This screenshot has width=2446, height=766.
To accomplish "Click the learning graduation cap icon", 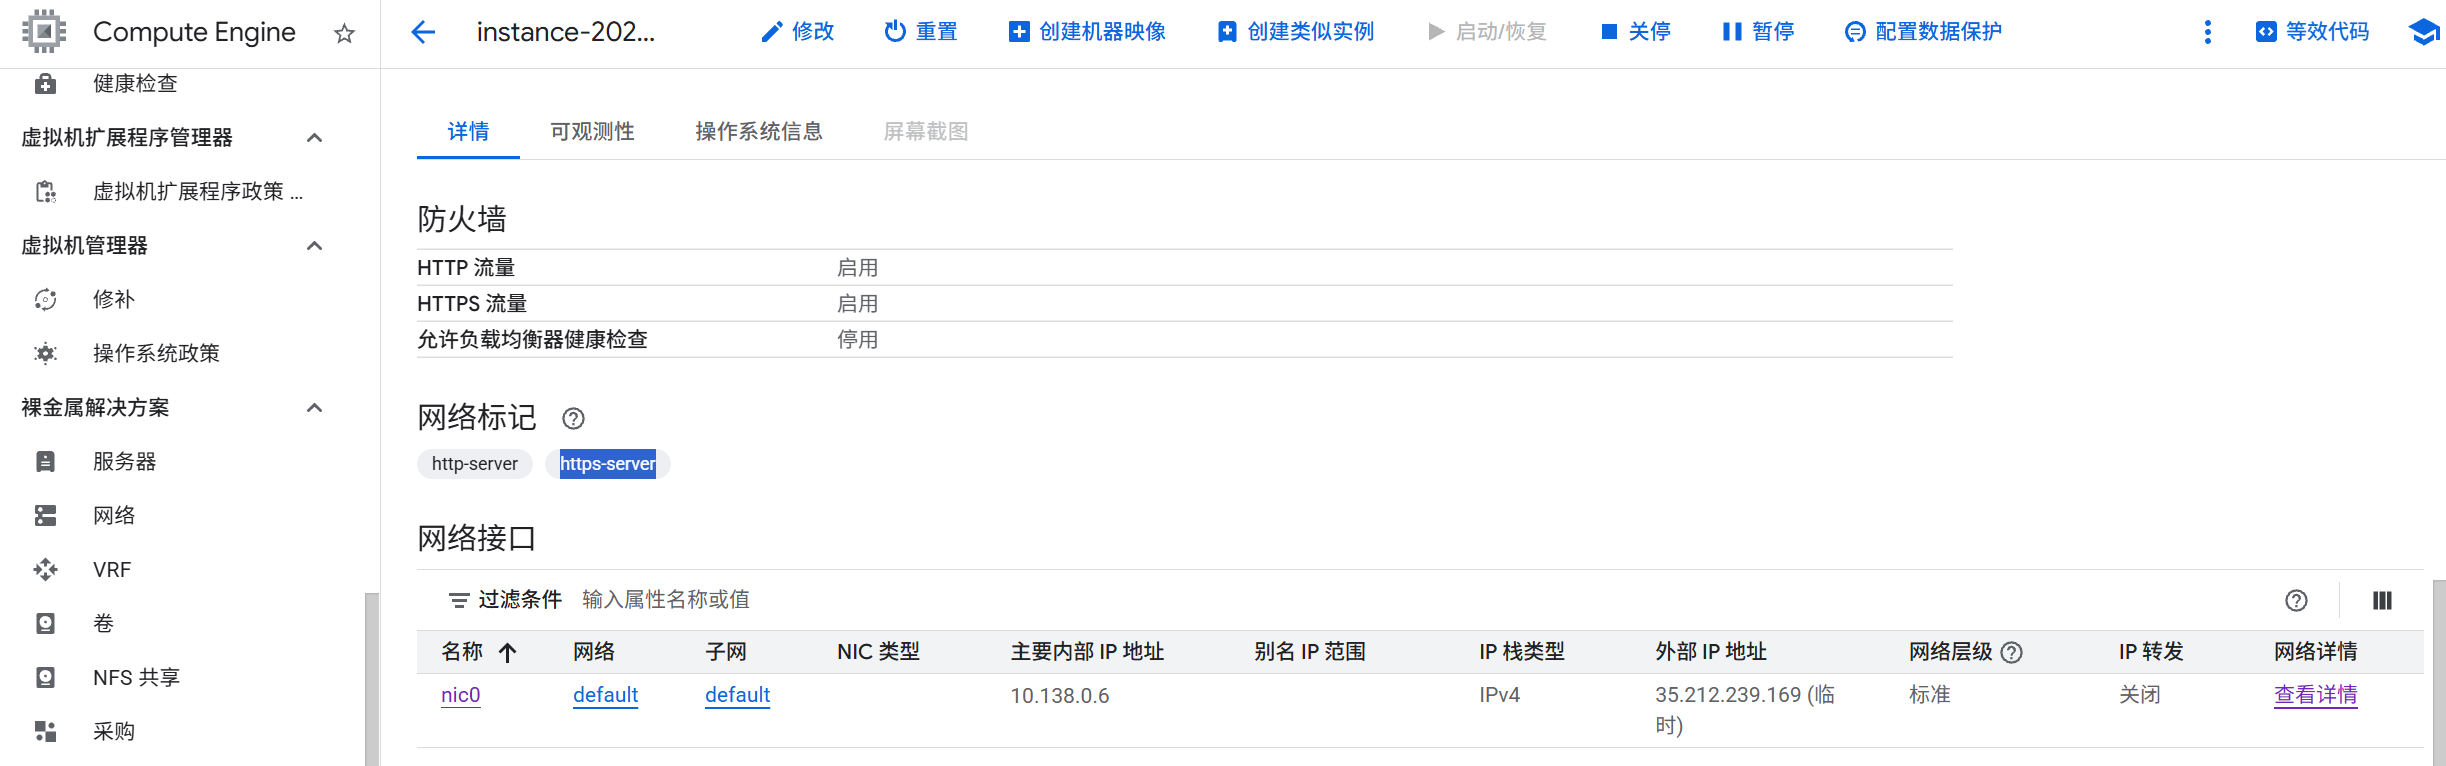I will point(2423,32).
